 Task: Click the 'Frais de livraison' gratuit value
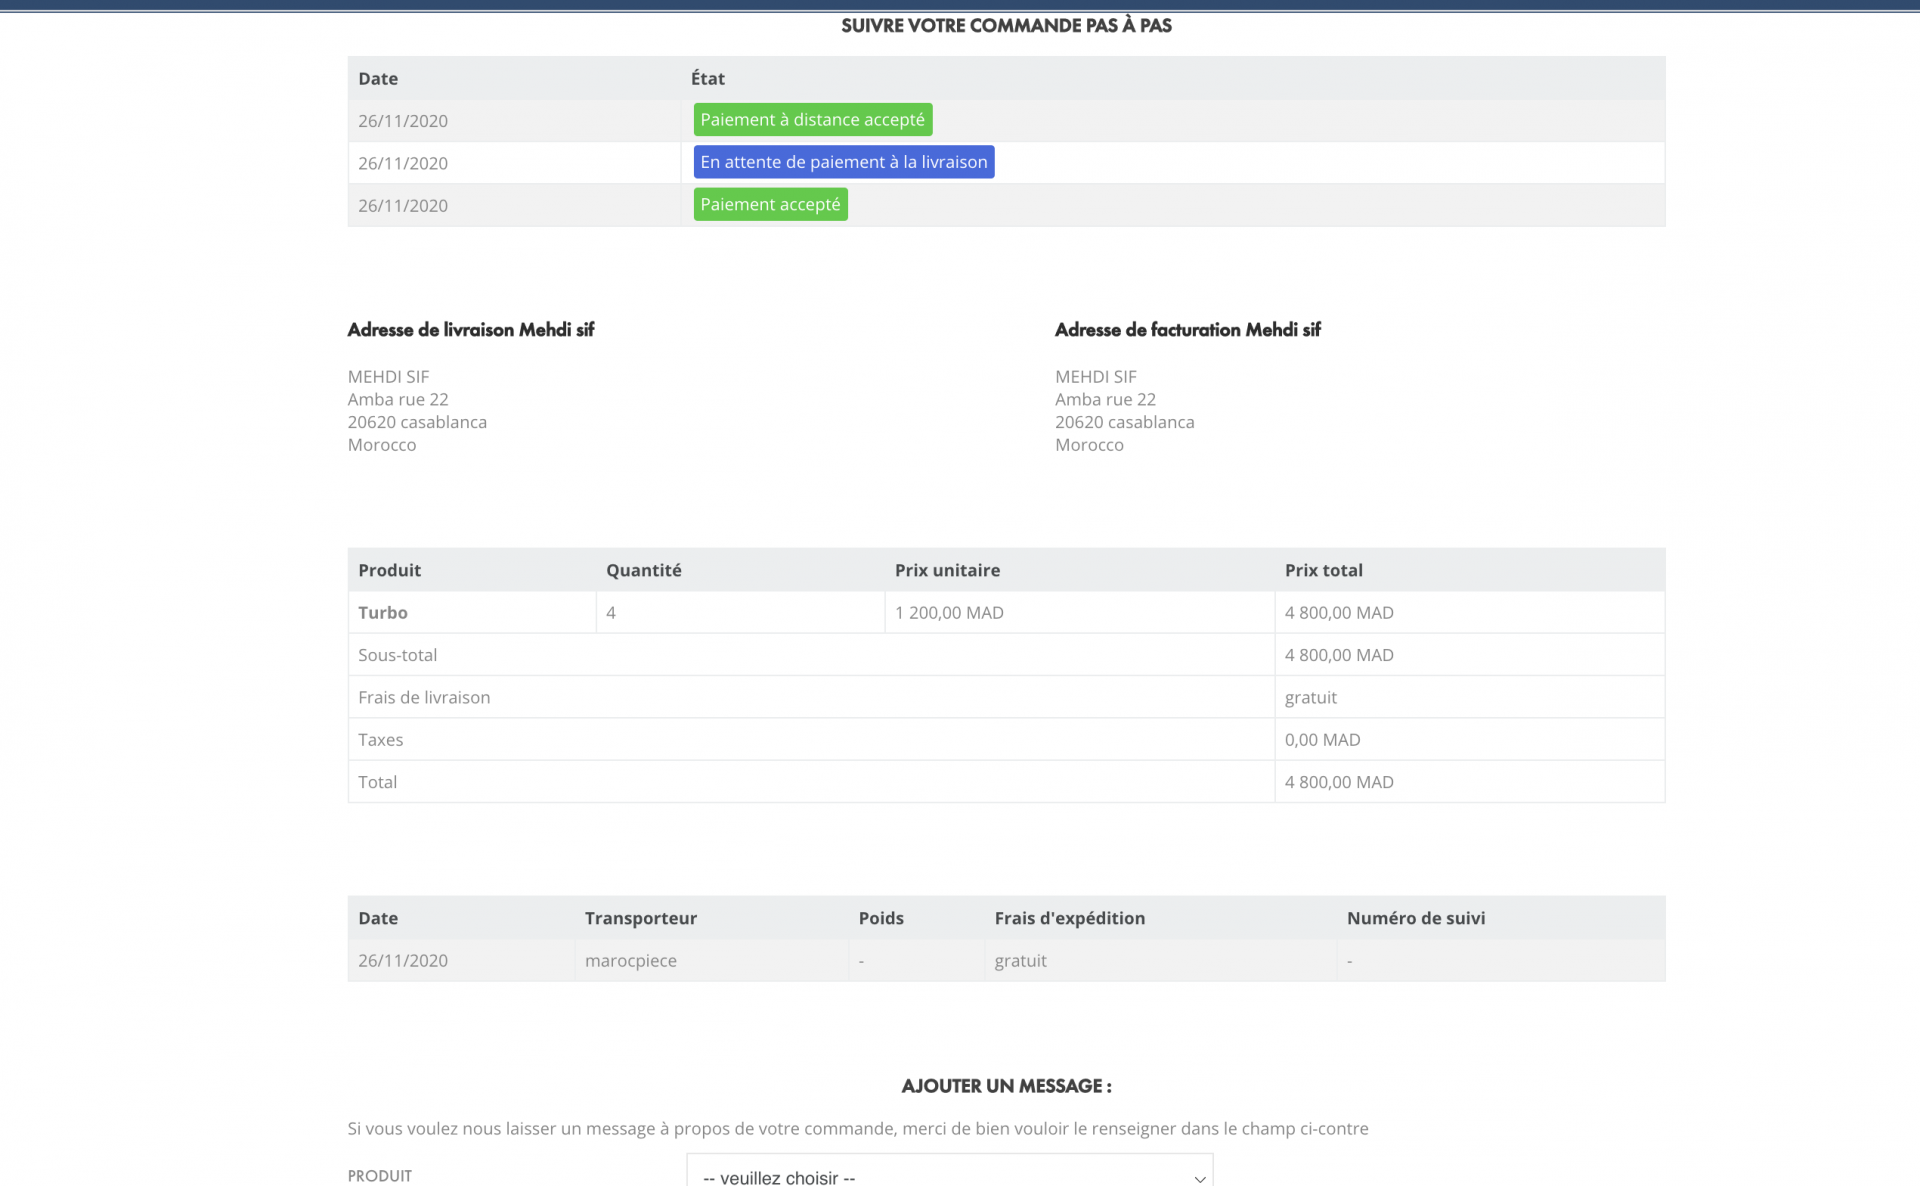pyautogui.click(x=1310, y=697)
